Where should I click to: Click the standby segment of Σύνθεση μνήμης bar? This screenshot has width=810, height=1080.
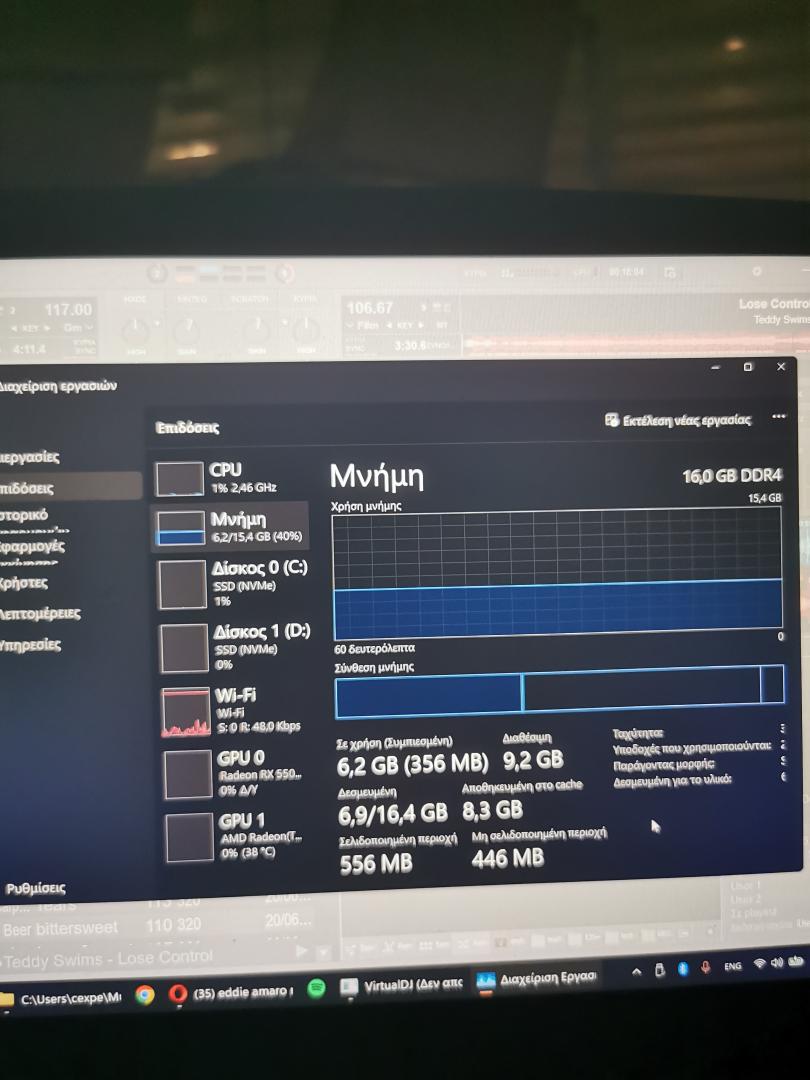(x=642, y=689)
